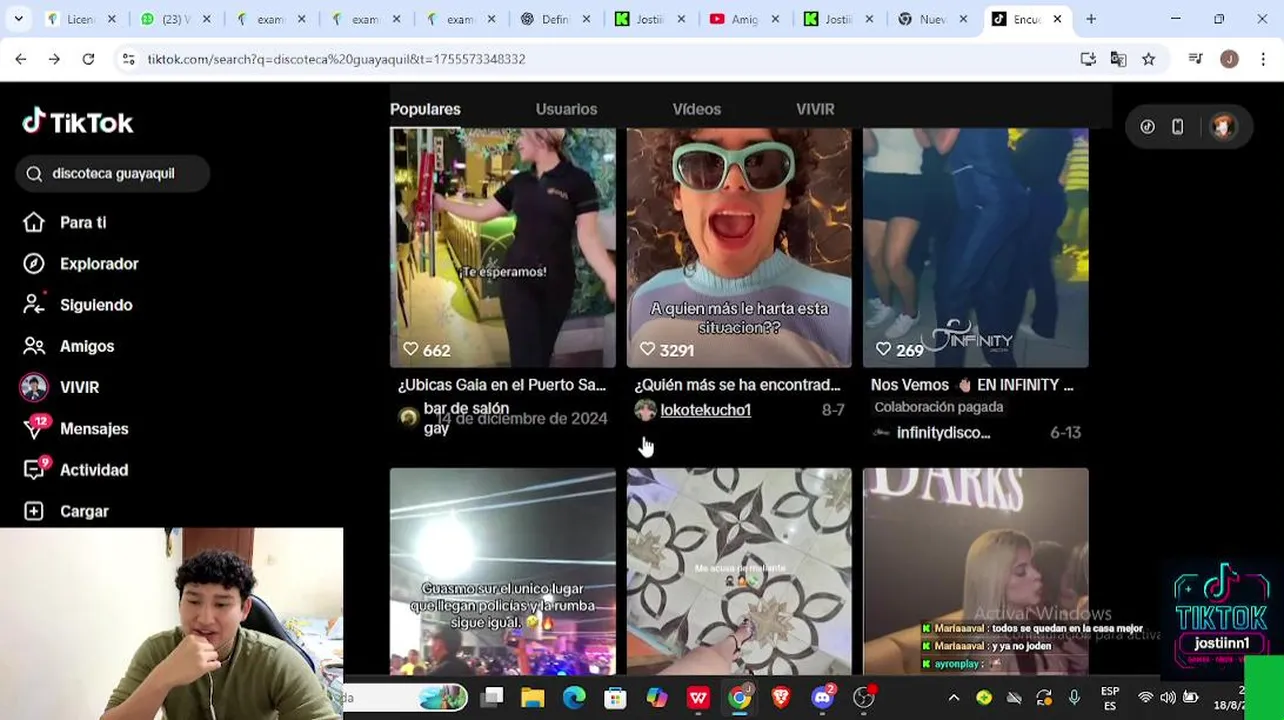Switch ESP keyboard language indicator
The height and width of the screenshot is (720, 1284).
click(1110, 698)
